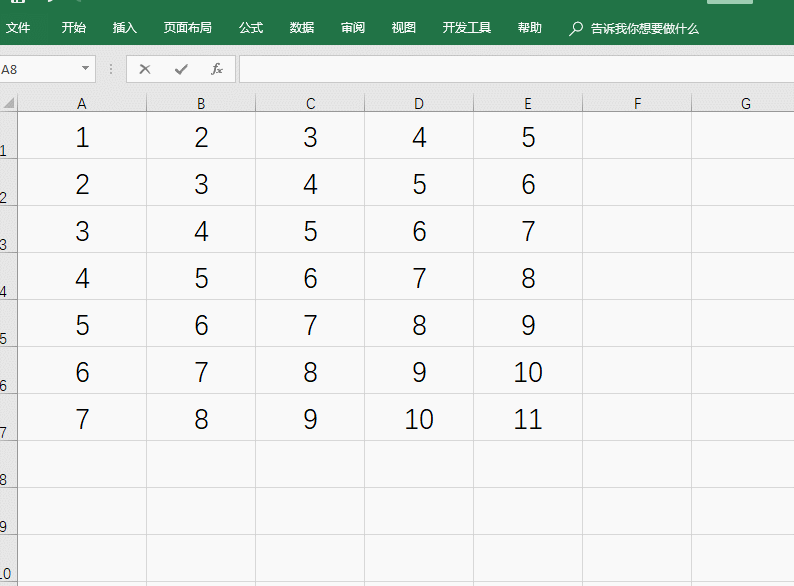Viewport: 794px width, 586px height.
Task: Select column C header
Action: click(310, 104)
